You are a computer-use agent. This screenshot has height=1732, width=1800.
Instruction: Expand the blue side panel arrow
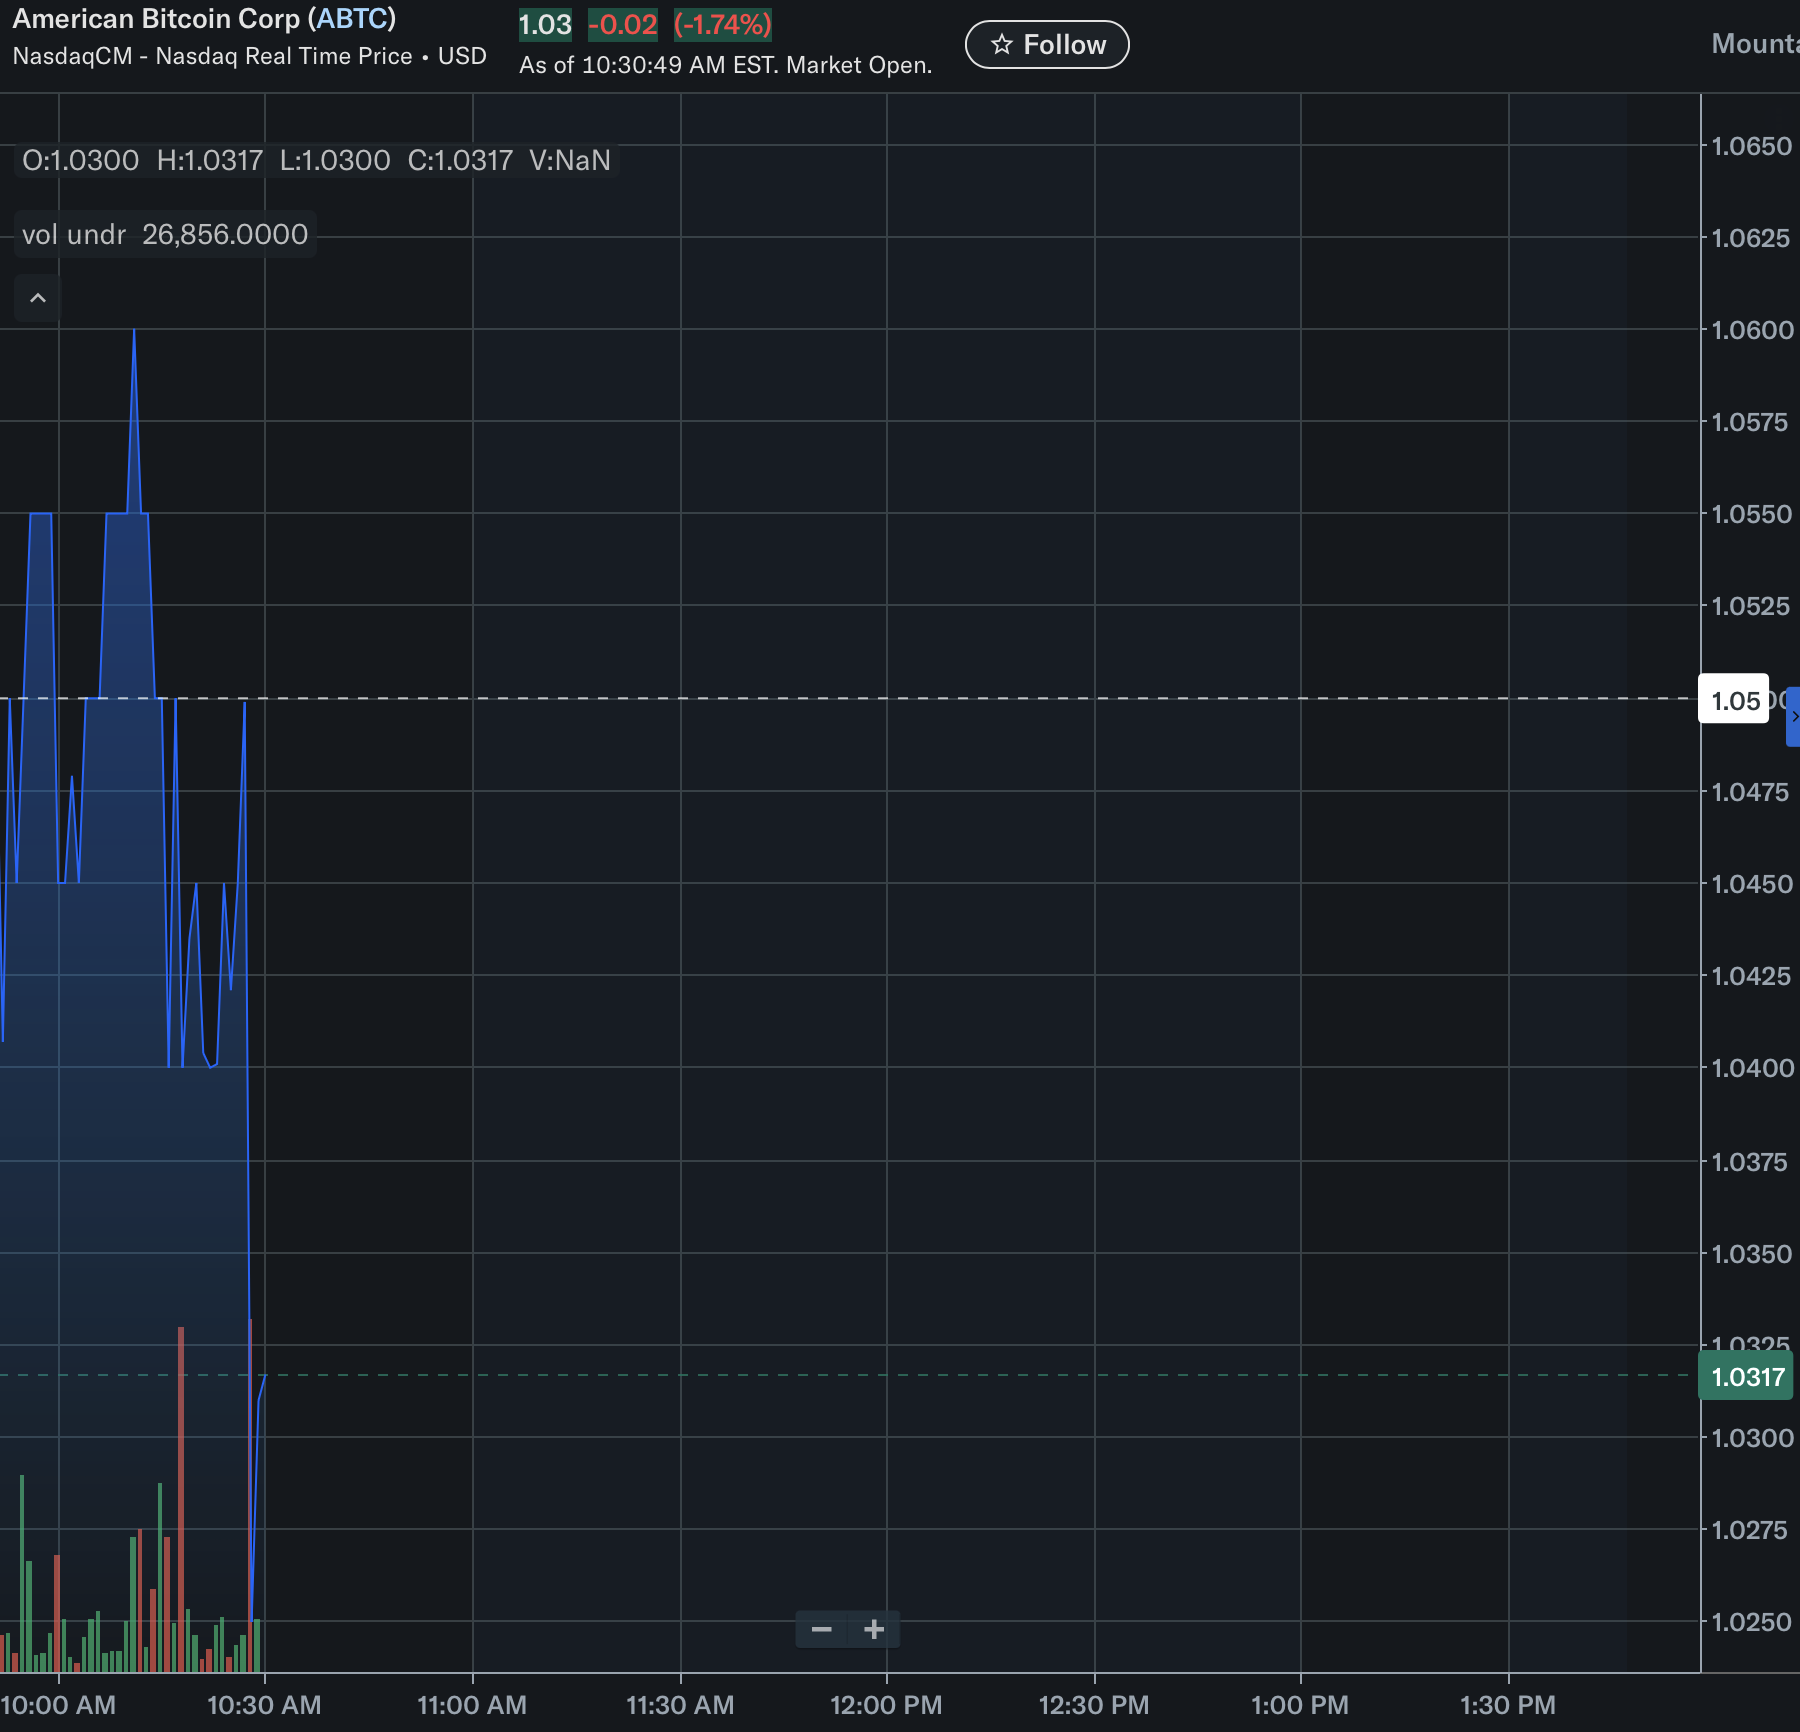(x=1793, y=716)
